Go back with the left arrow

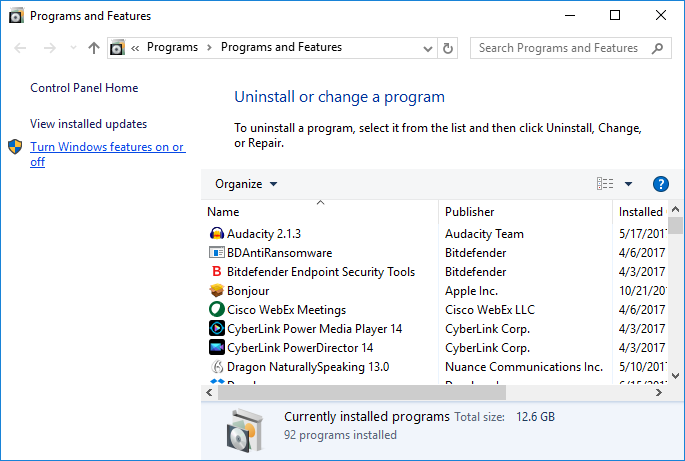tap(20, 48)
